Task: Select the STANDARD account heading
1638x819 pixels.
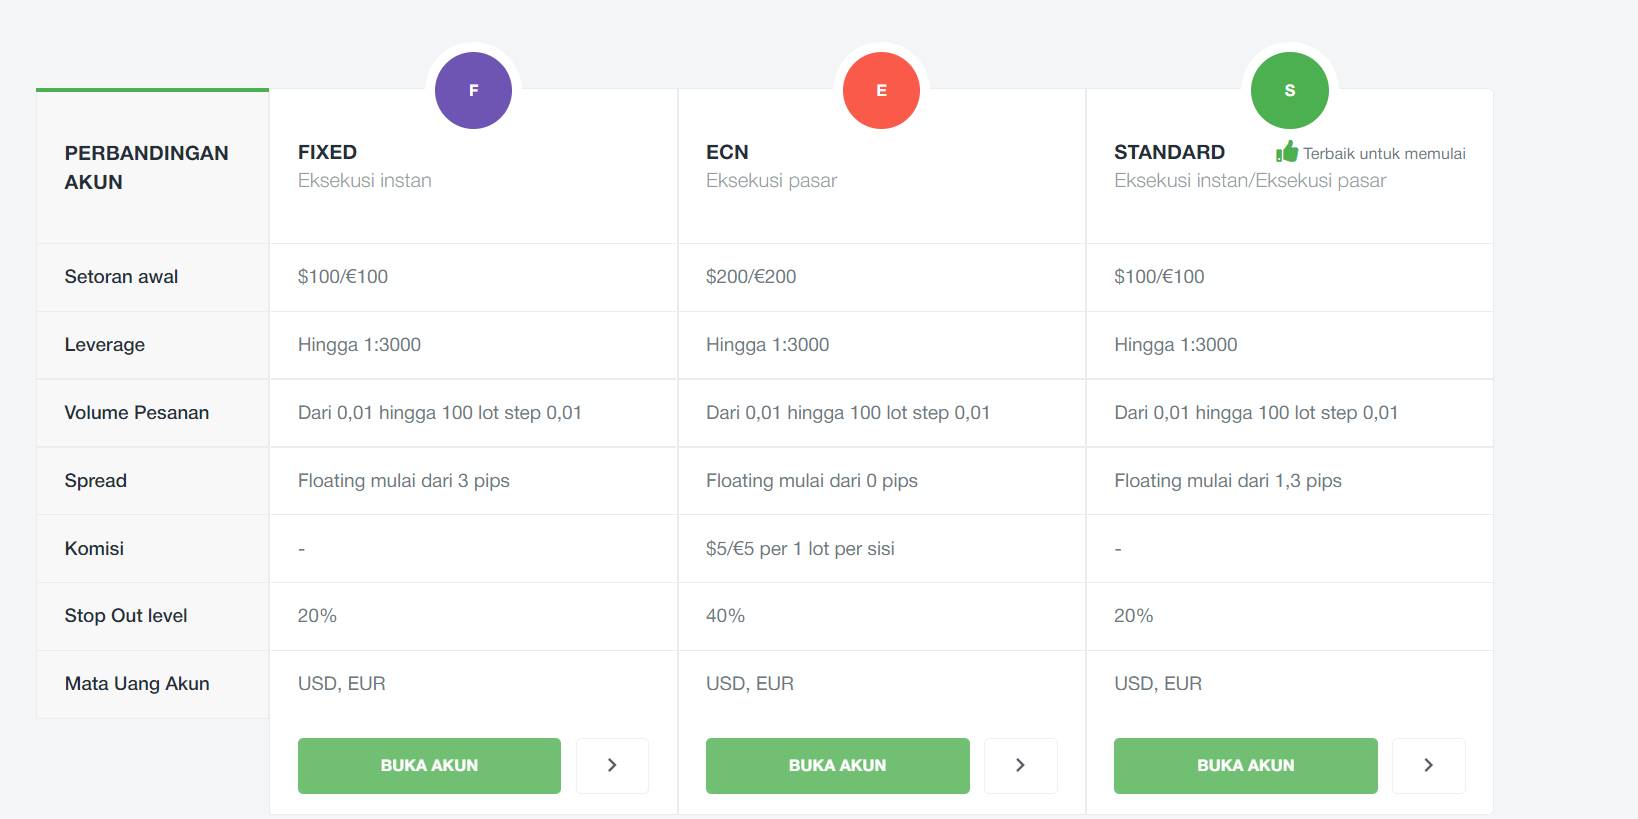Action: 1169,152
